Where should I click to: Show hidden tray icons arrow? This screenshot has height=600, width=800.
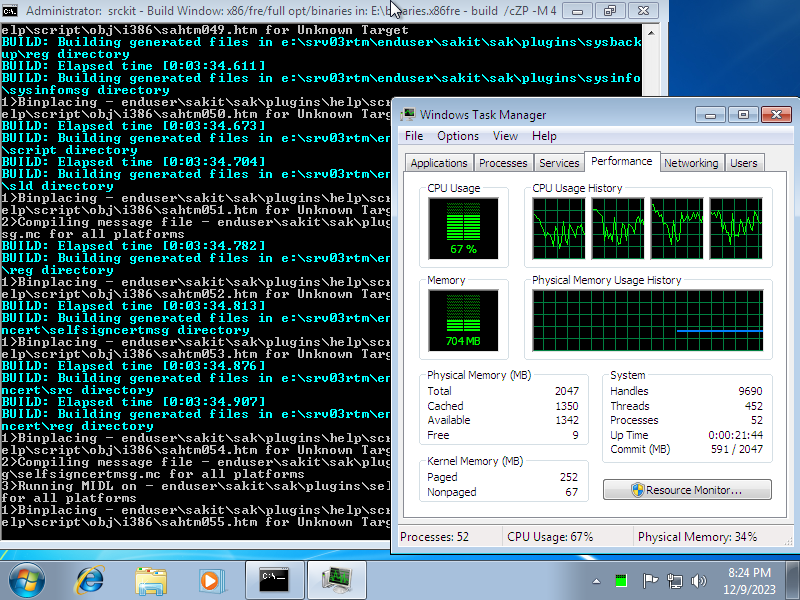coord(596,581)
